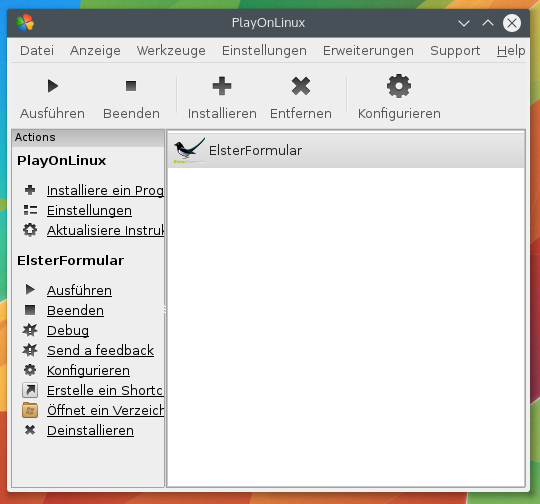Click the Ausführen label in toolbar
Image resolution: width=540 pixels, height=504 pixels.
[x=52, y=114]
